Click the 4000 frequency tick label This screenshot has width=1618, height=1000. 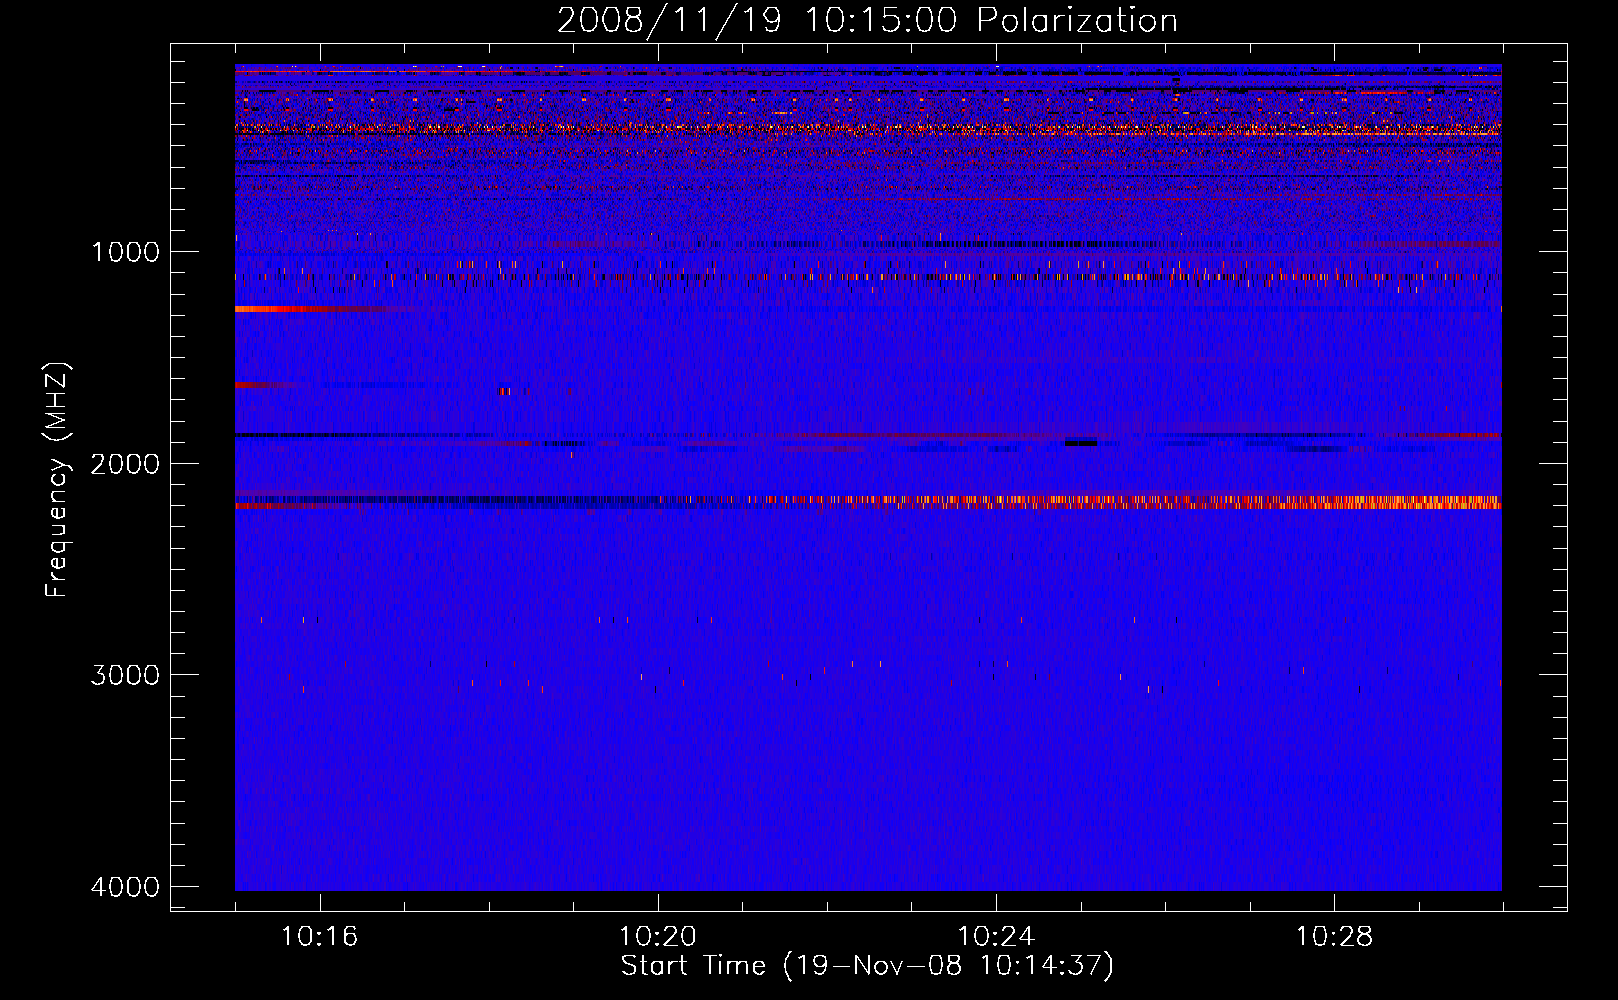pos(125,887)
